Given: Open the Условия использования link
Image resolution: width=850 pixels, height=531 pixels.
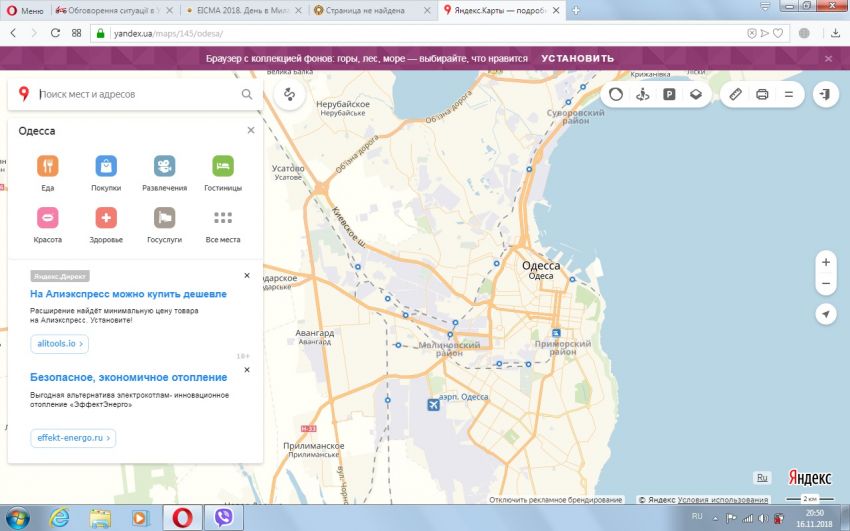Looking at the screenshot, I should click(x=723, y=500).
